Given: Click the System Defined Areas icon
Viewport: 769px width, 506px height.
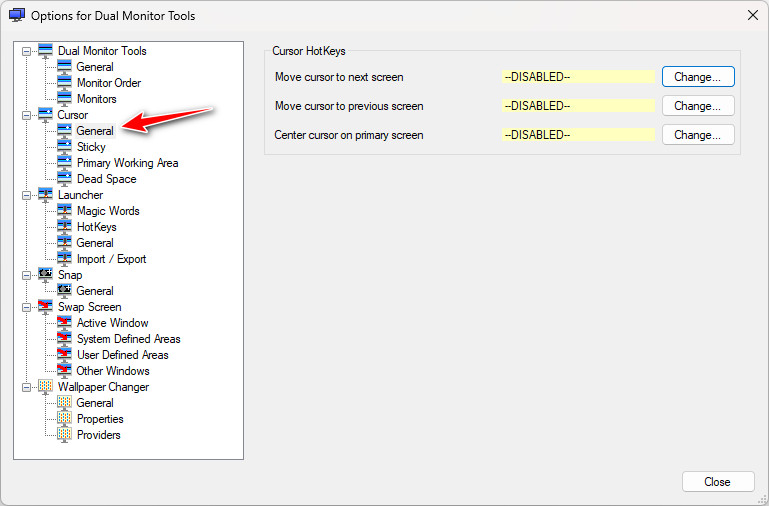Looking at the screenshot, I should (64, 339).
